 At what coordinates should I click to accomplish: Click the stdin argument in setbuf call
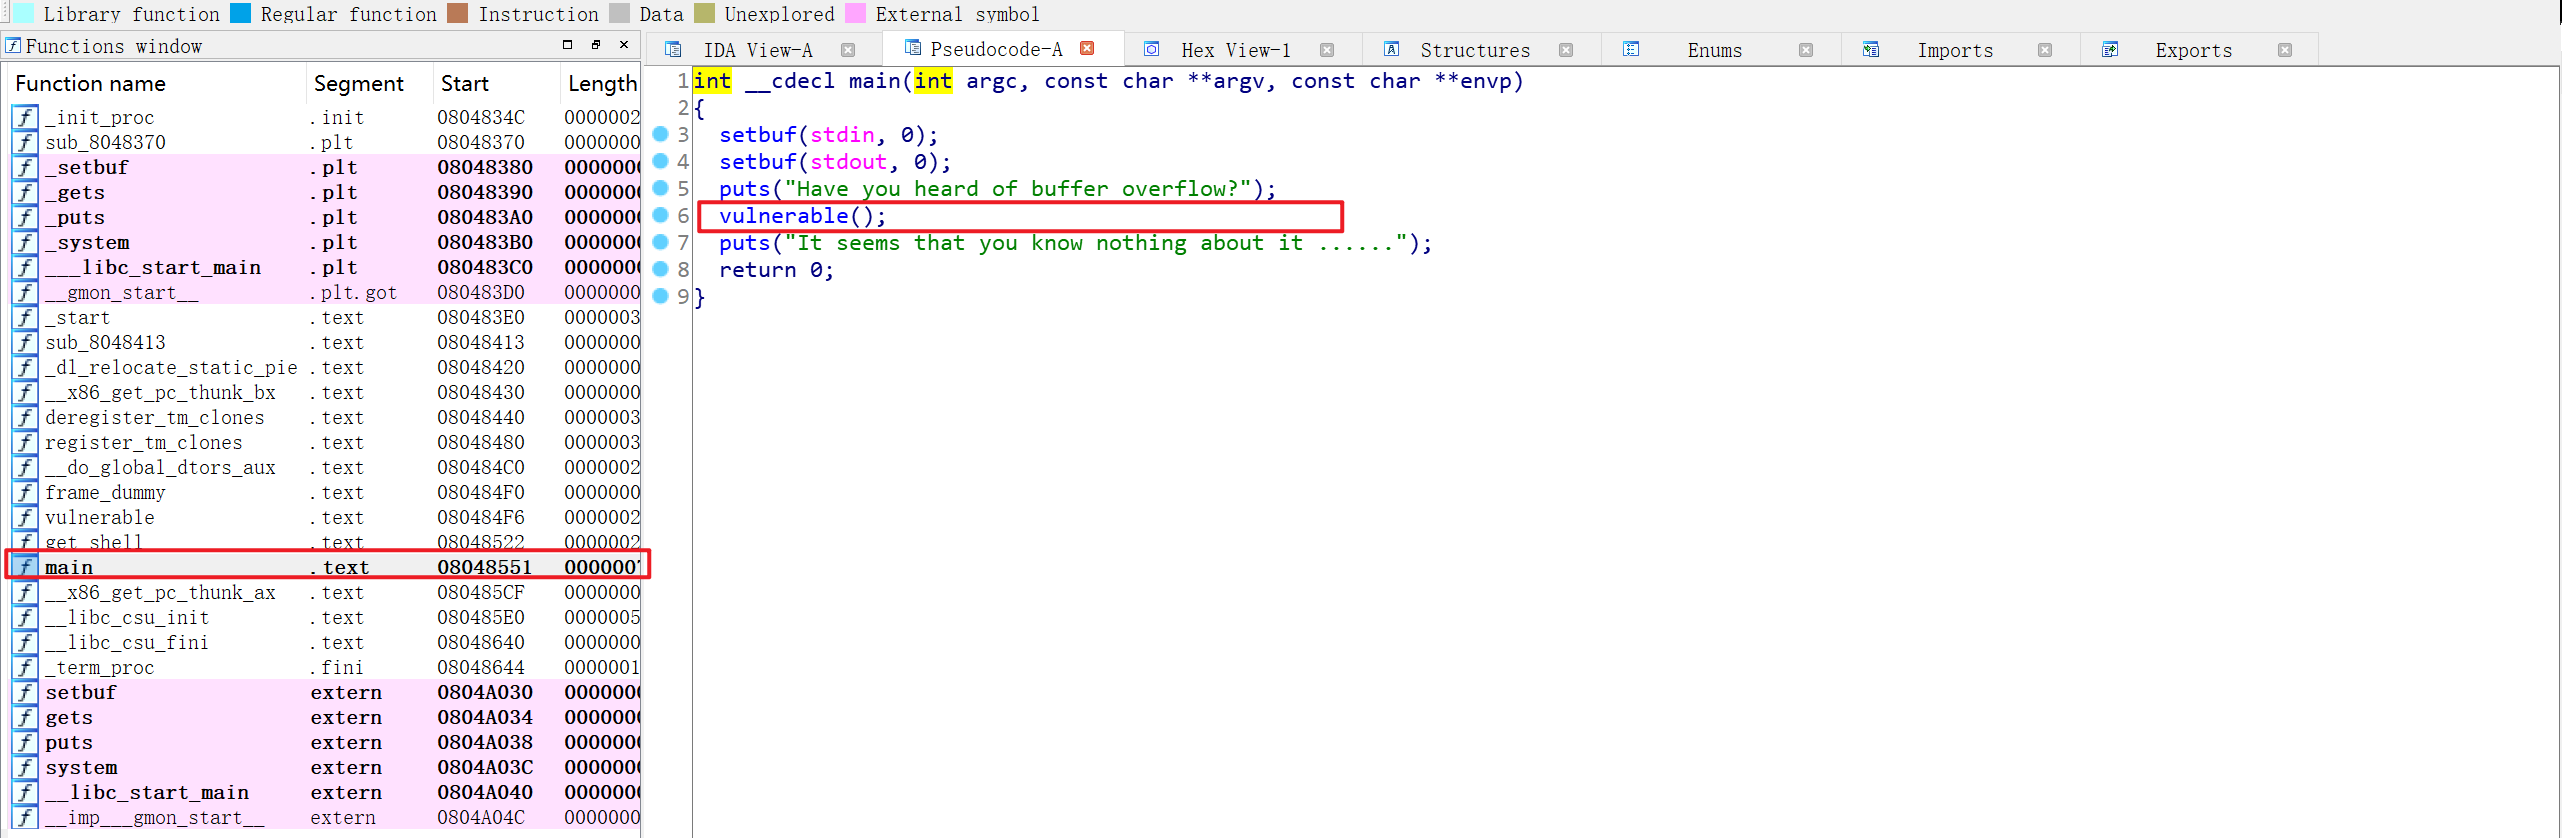point(842,135)
